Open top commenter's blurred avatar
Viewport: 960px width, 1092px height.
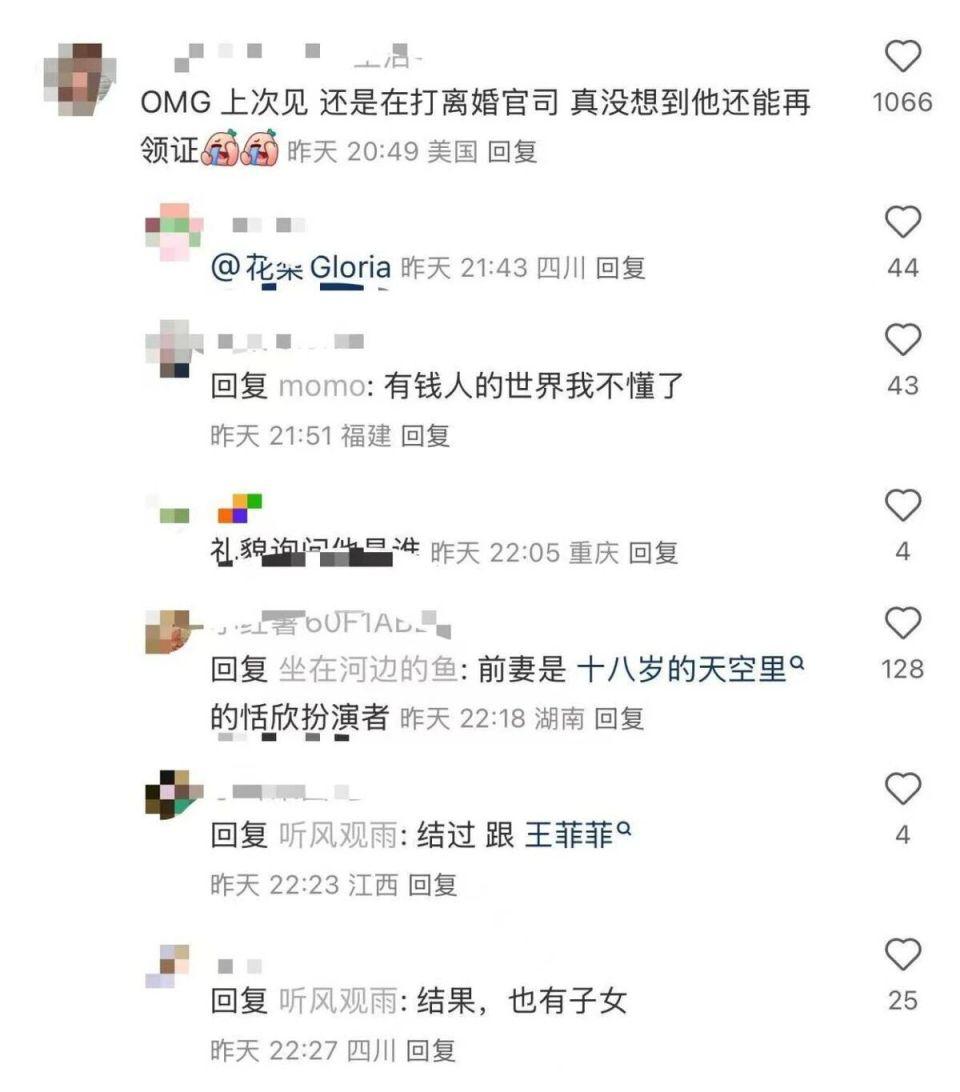78,79
